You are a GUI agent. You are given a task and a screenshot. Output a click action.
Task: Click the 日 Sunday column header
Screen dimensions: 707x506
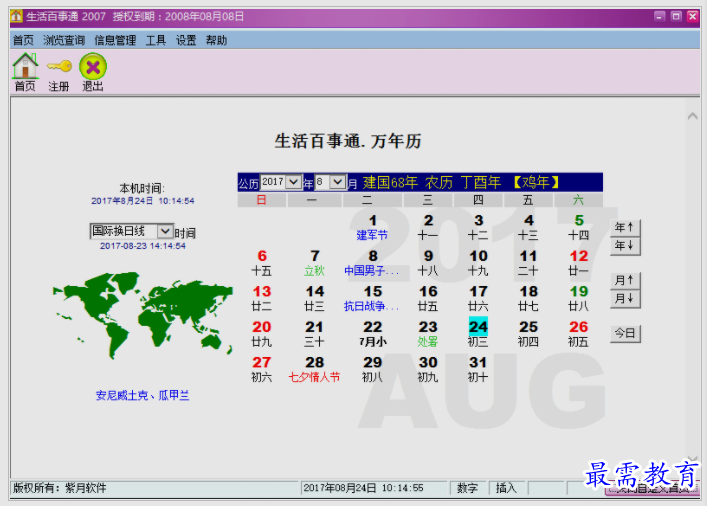[x=262, y=200]
